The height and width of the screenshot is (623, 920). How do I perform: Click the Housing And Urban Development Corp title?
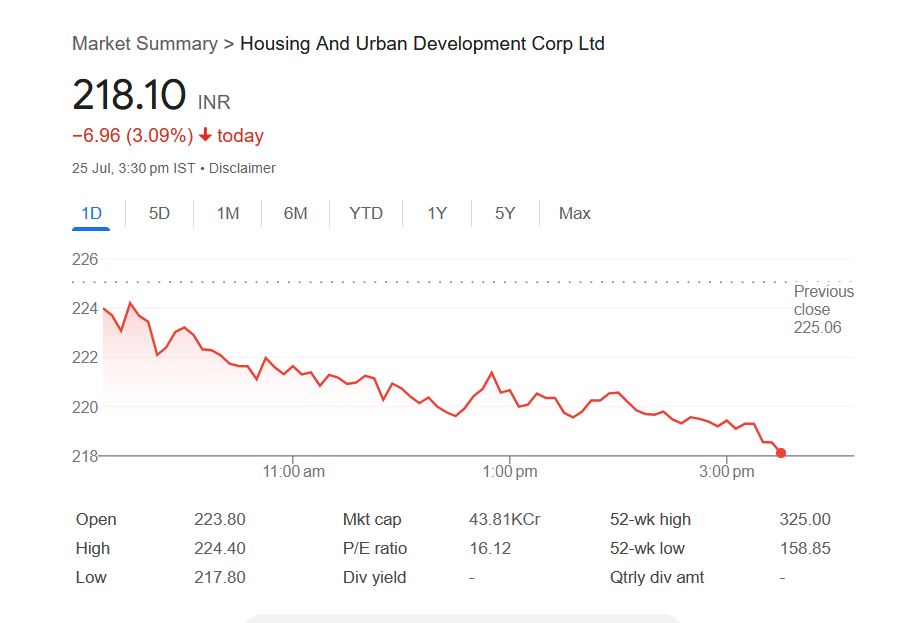click(422, 44)
